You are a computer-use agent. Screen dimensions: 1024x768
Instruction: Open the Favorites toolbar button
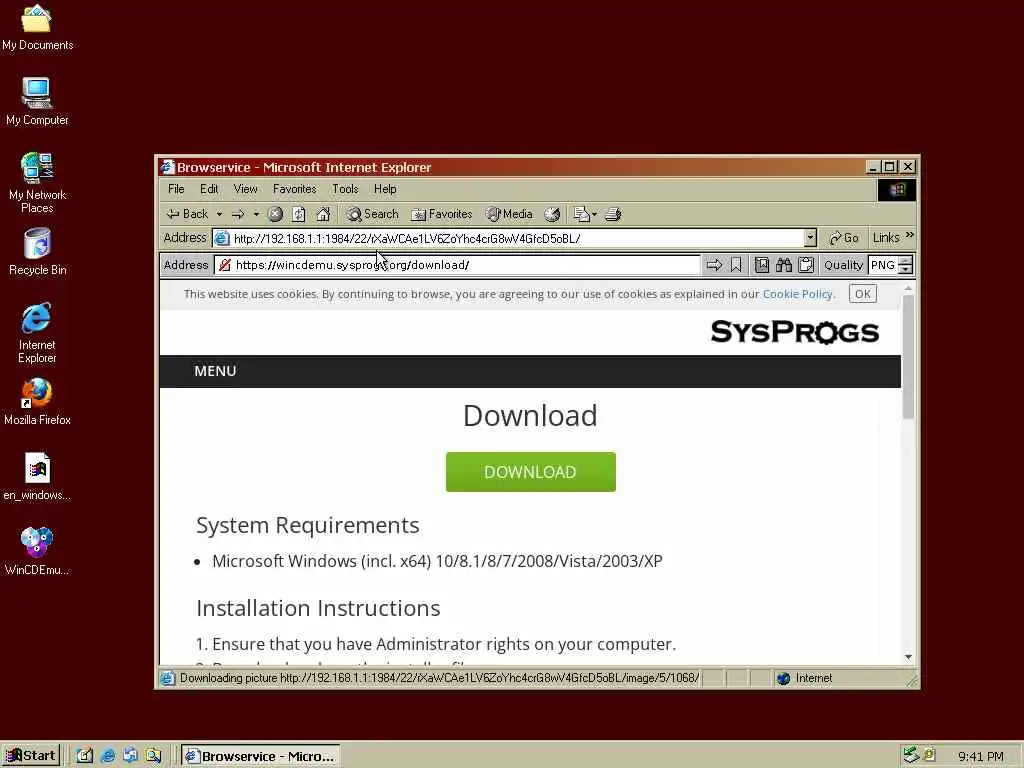coord(441,214)
